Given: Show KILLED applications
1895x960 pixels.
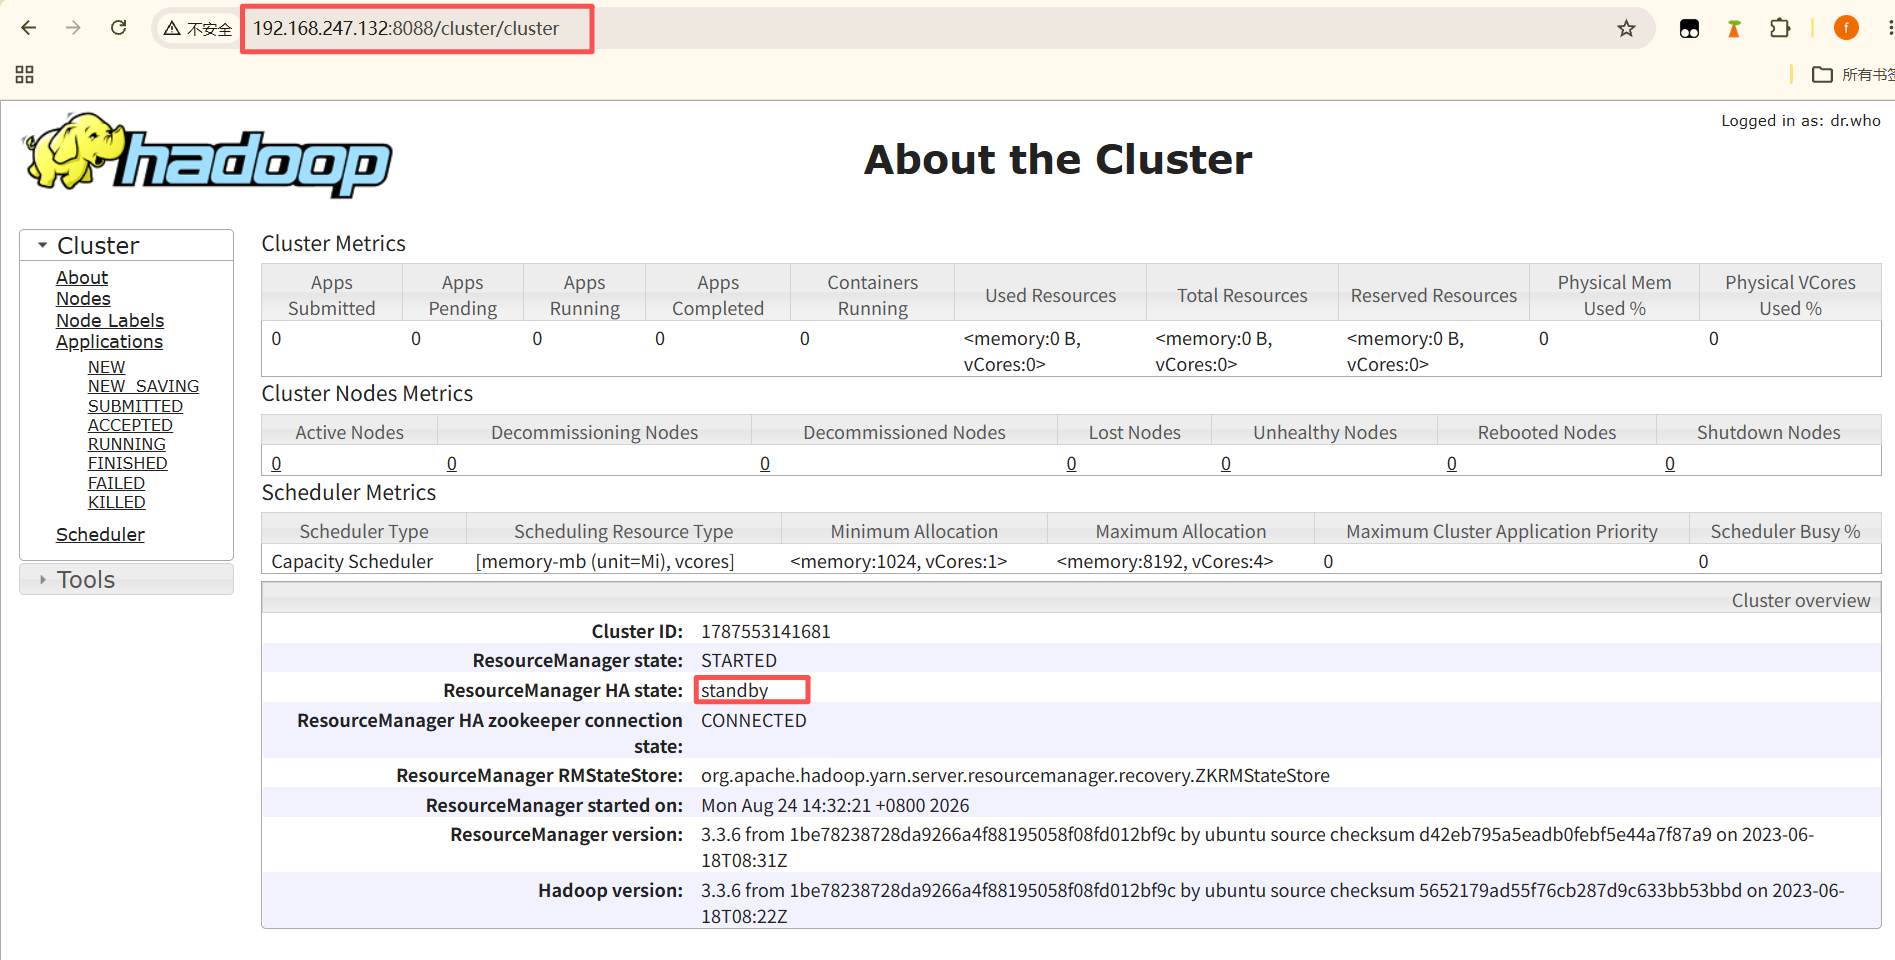Looking at the screenshot, I should 116,502.
